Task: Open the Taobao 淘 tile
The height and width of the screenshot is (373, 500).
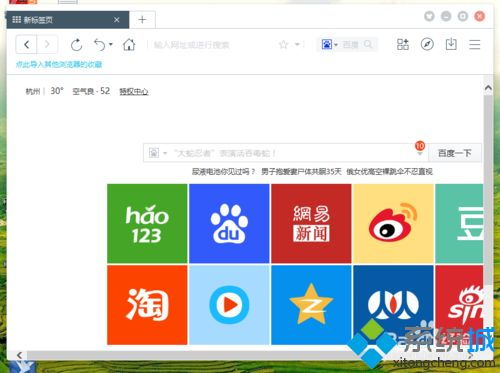Action: 147,305
